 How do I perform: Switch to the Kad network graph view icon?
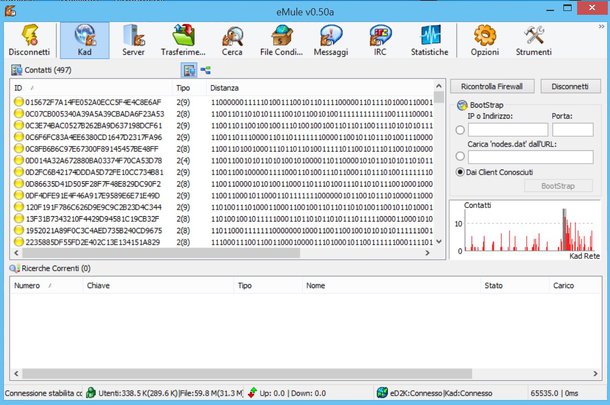click(x=205, y=70)
